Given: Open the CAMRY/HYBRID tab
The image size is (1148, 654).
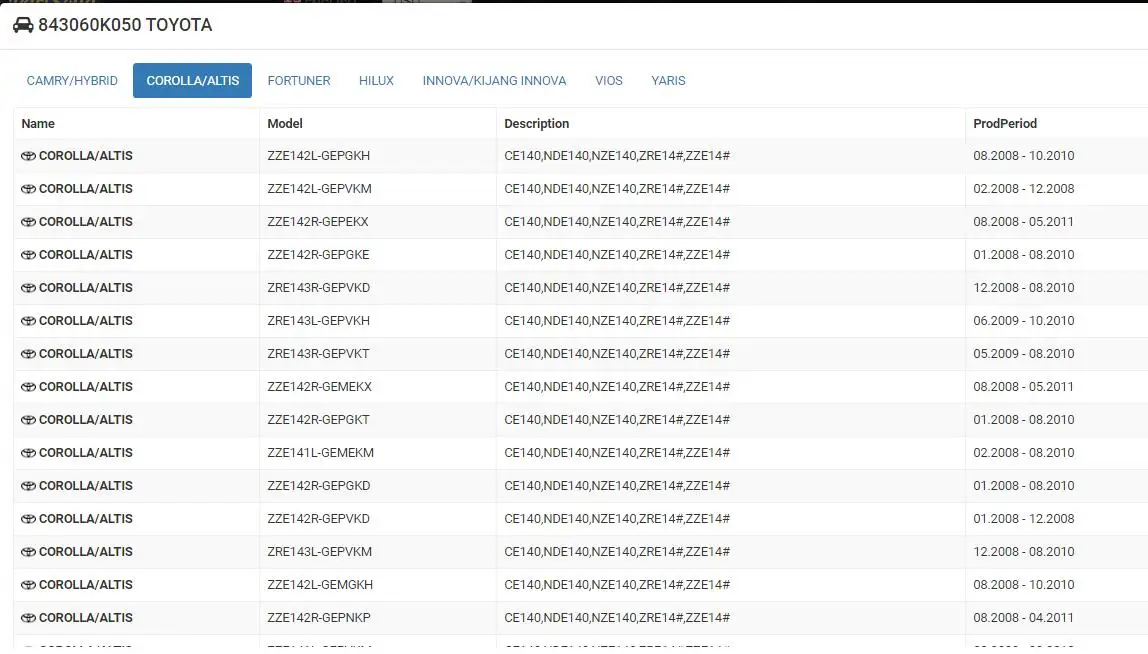Looking at the screenshot, I should (x=72, y=81).
